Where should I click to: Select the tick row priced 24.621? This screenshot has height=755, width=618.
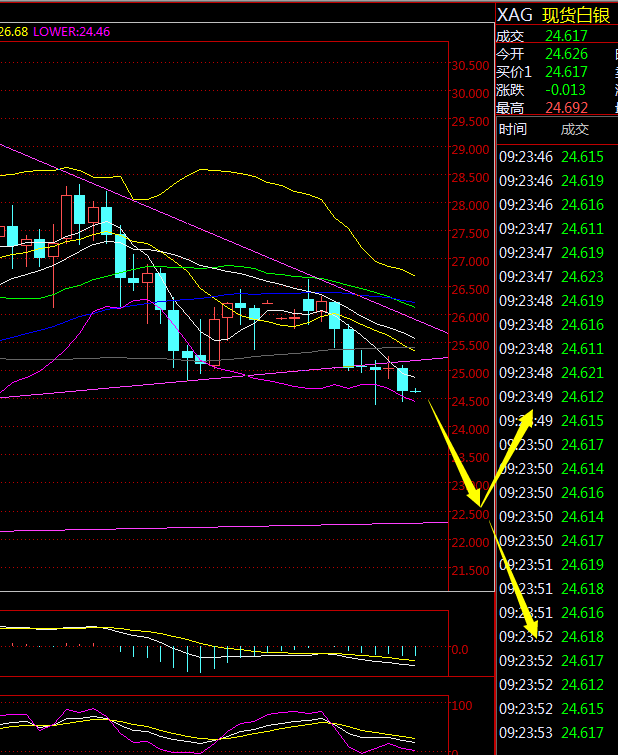556,373
